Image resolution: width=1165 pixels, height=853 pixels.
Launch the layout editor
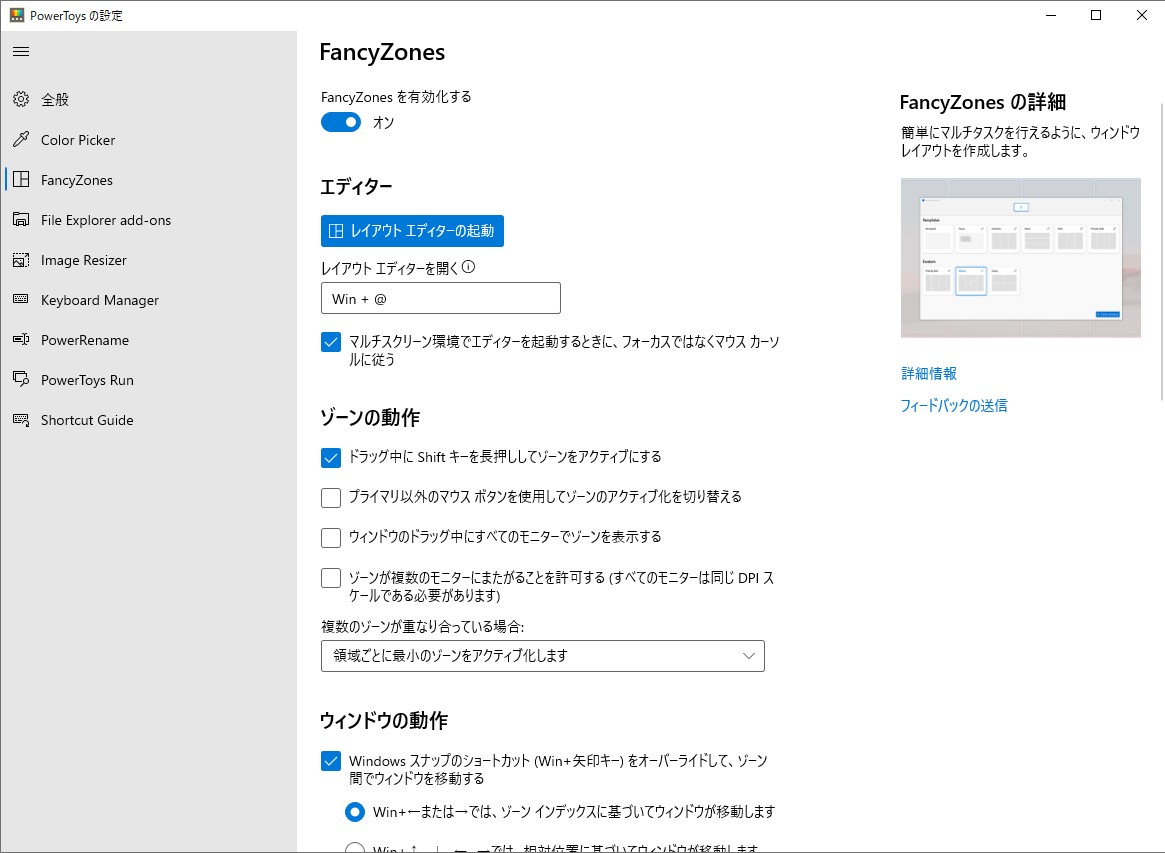(x=412, y=231)
